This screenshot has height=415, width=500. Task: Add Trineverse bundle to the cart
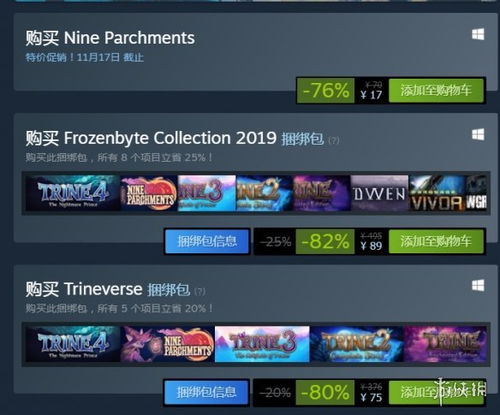click(436, 392)
